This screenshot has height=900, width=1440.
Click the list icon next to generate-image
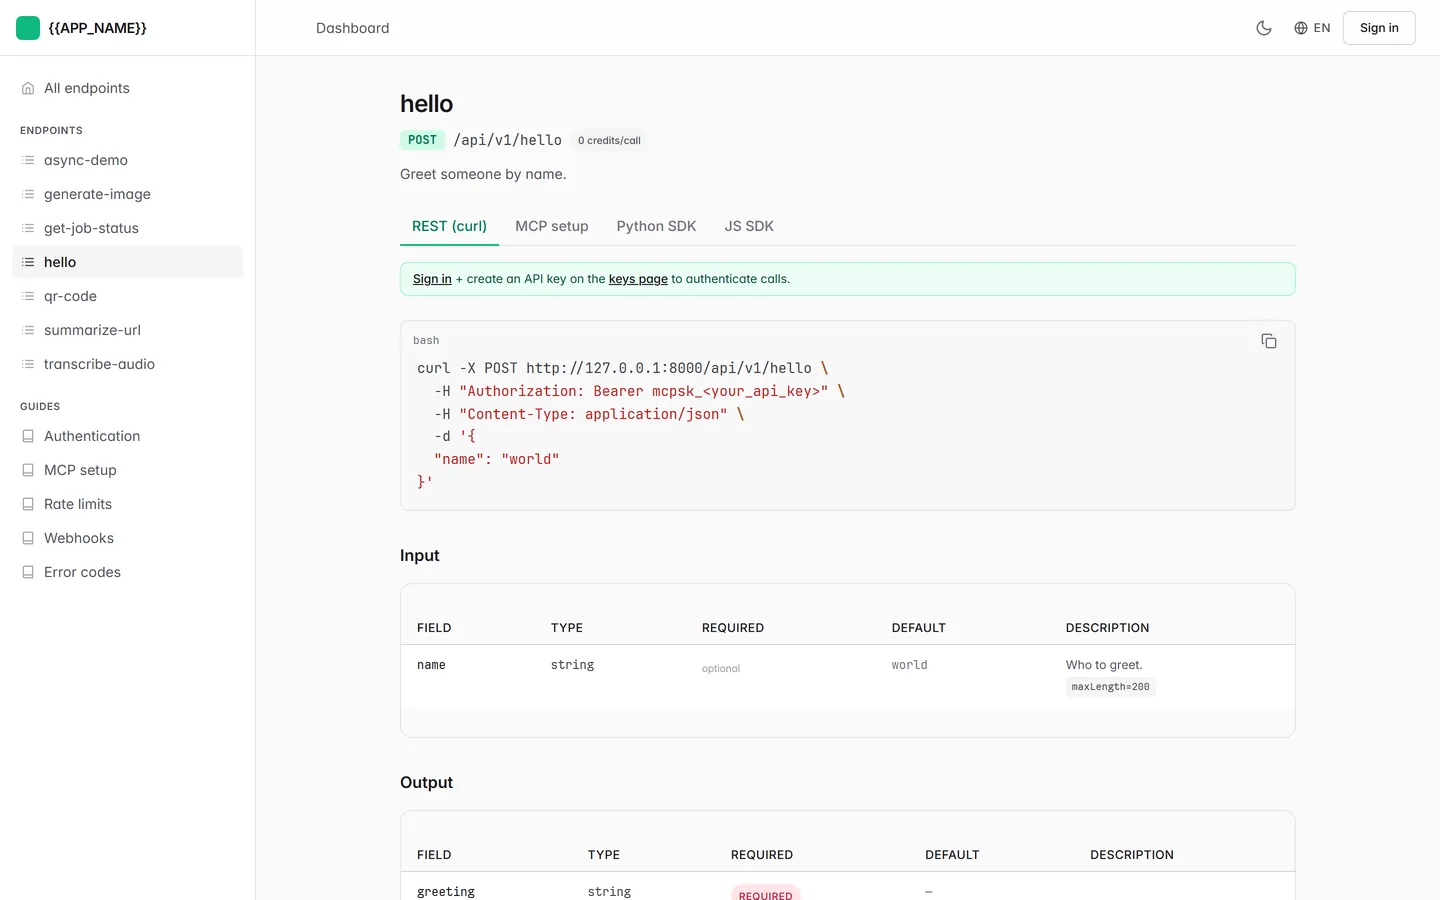pos(28,194)
